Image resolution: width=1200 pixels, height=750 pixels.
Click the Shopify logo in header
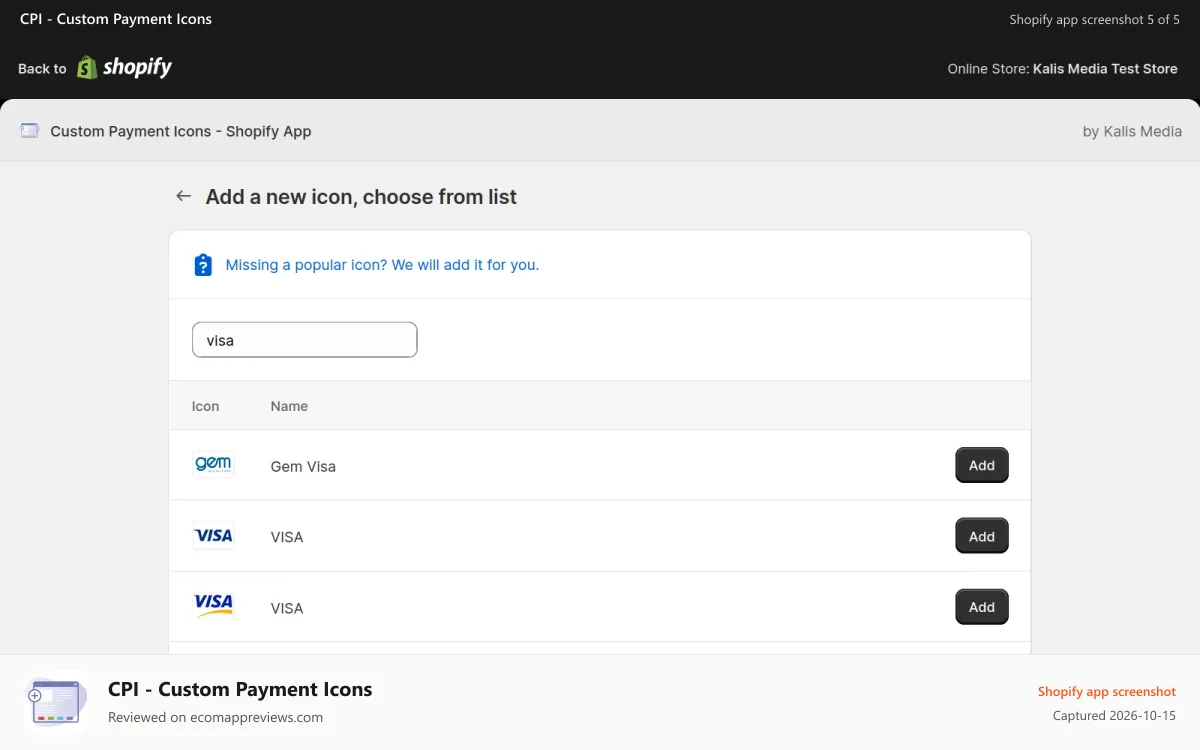(124, 67)
